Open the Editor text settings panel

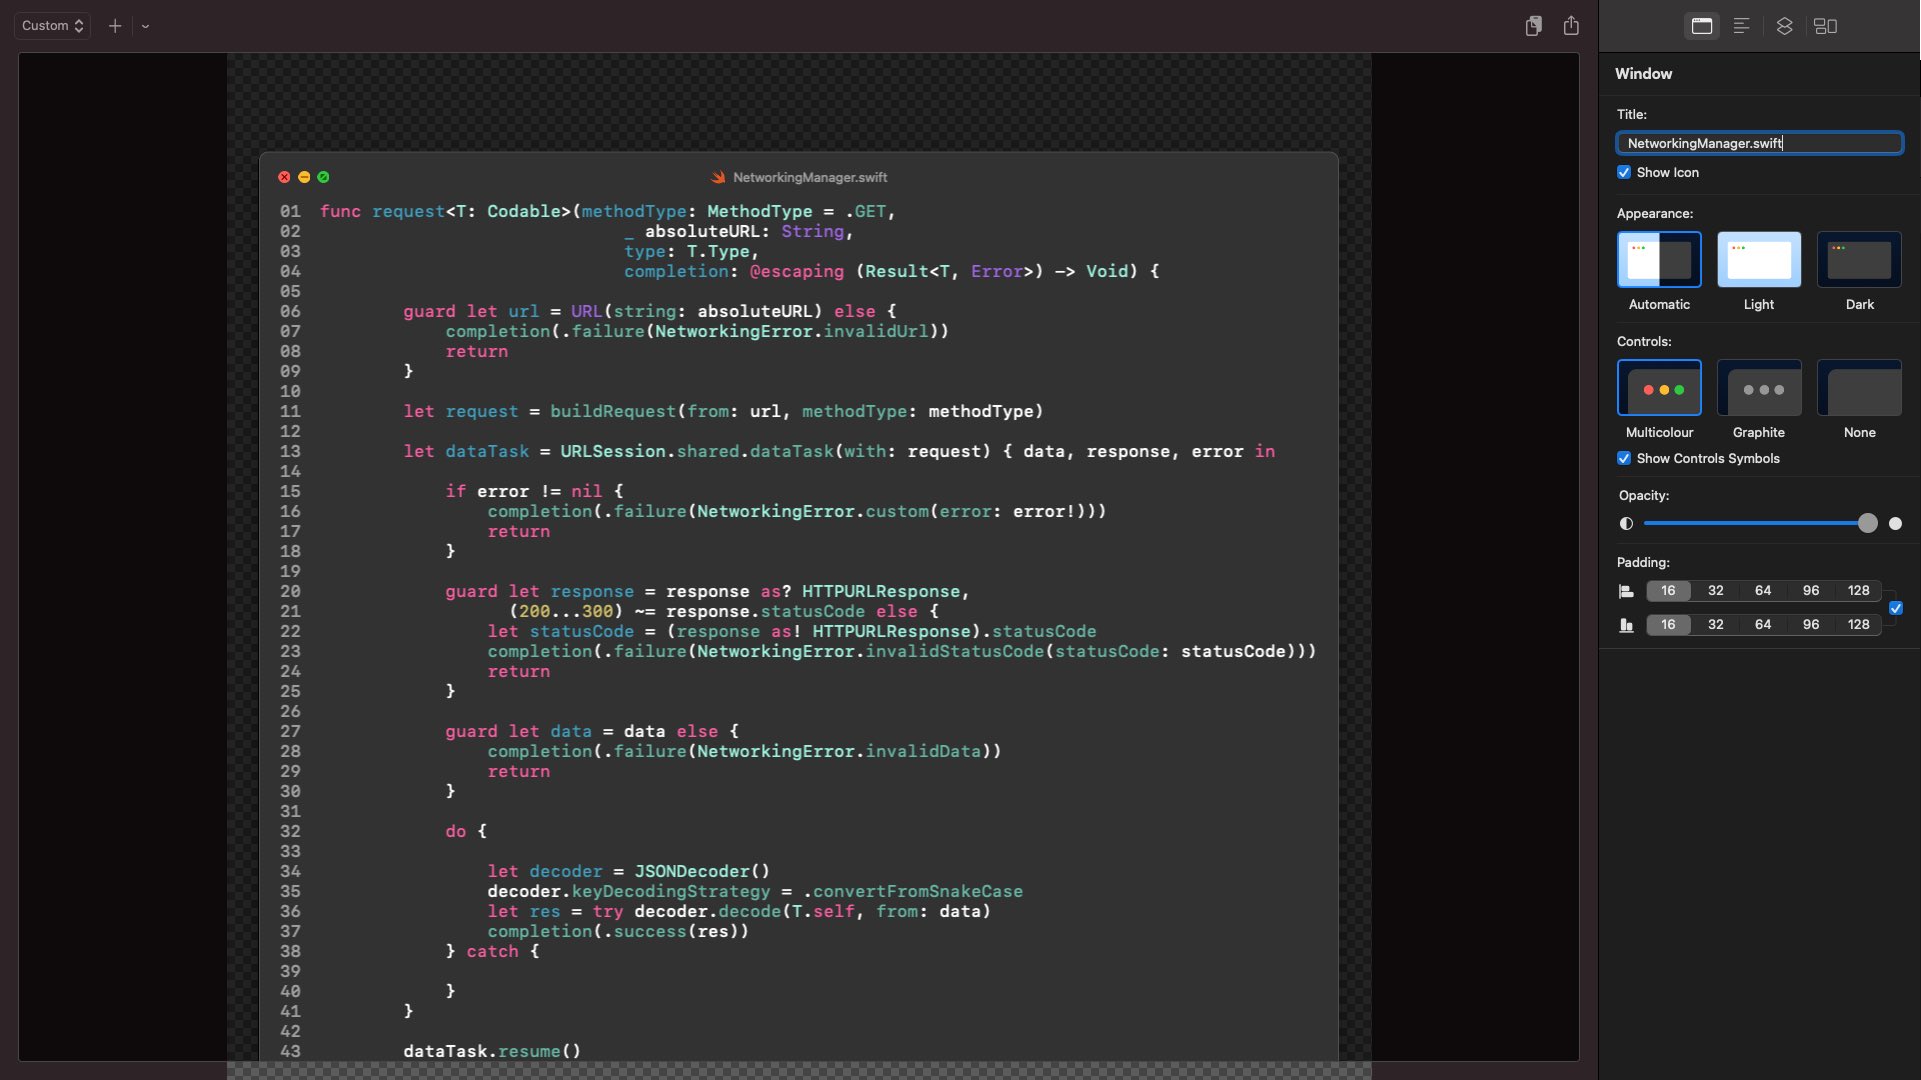(1741, 26)
